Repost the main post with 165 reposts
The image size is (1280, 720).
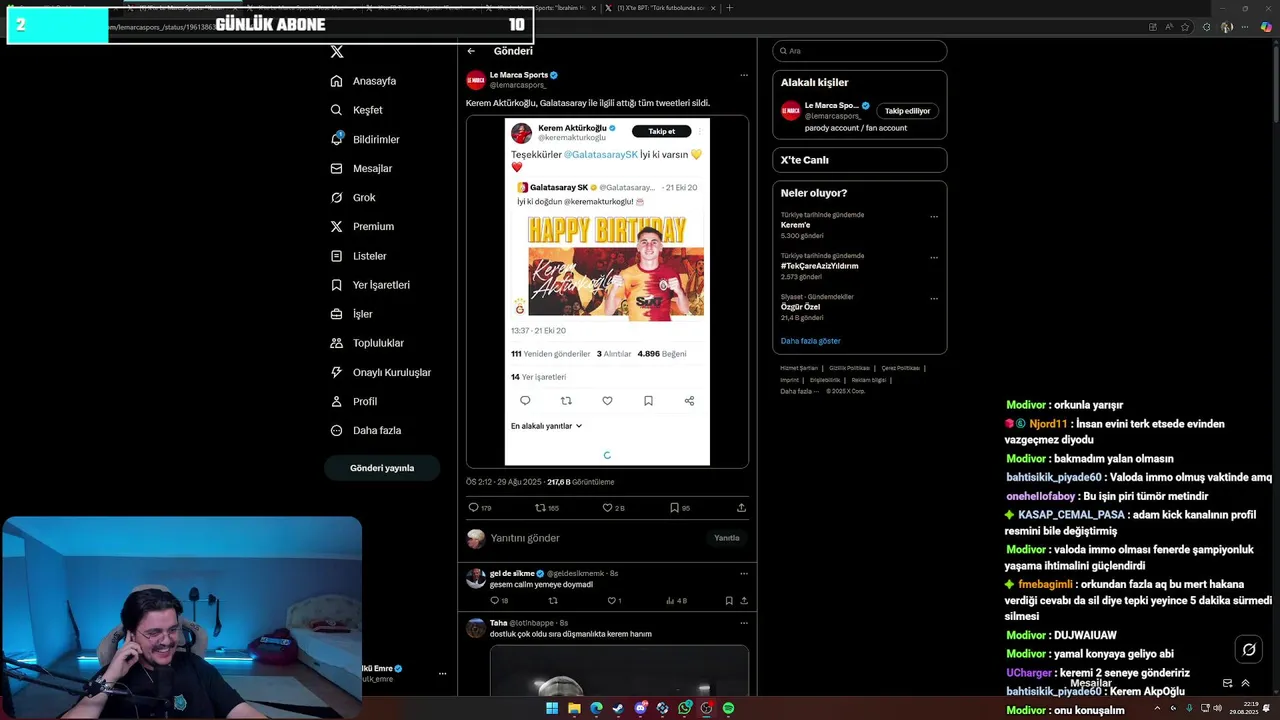point(547,508)
